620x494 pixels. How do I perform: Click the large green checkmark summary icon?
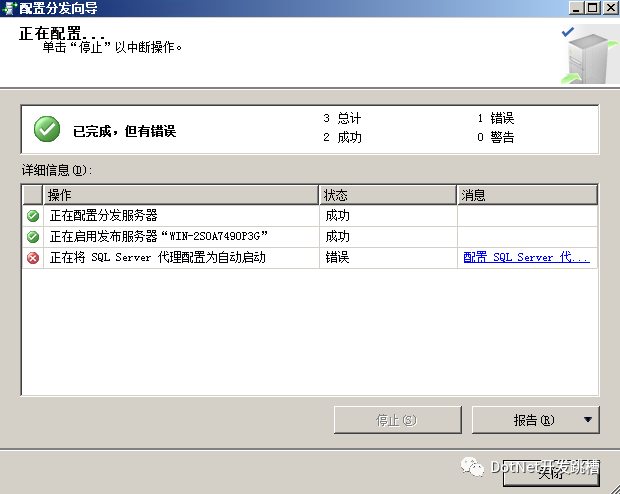point(47,129)
